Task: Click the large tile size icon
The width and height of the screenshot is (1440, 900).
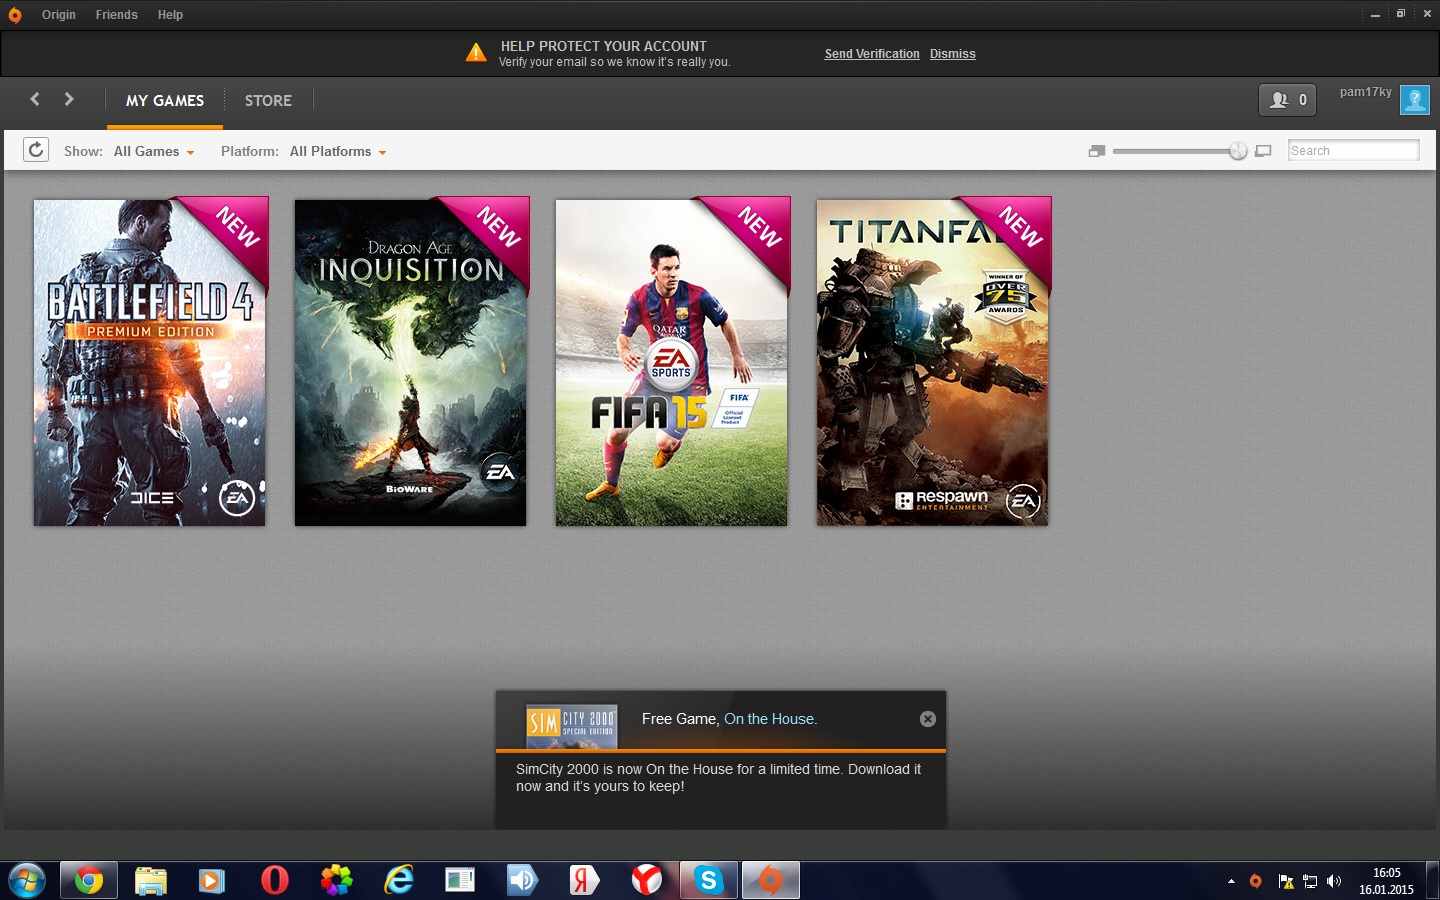Action: [1263, 151]
